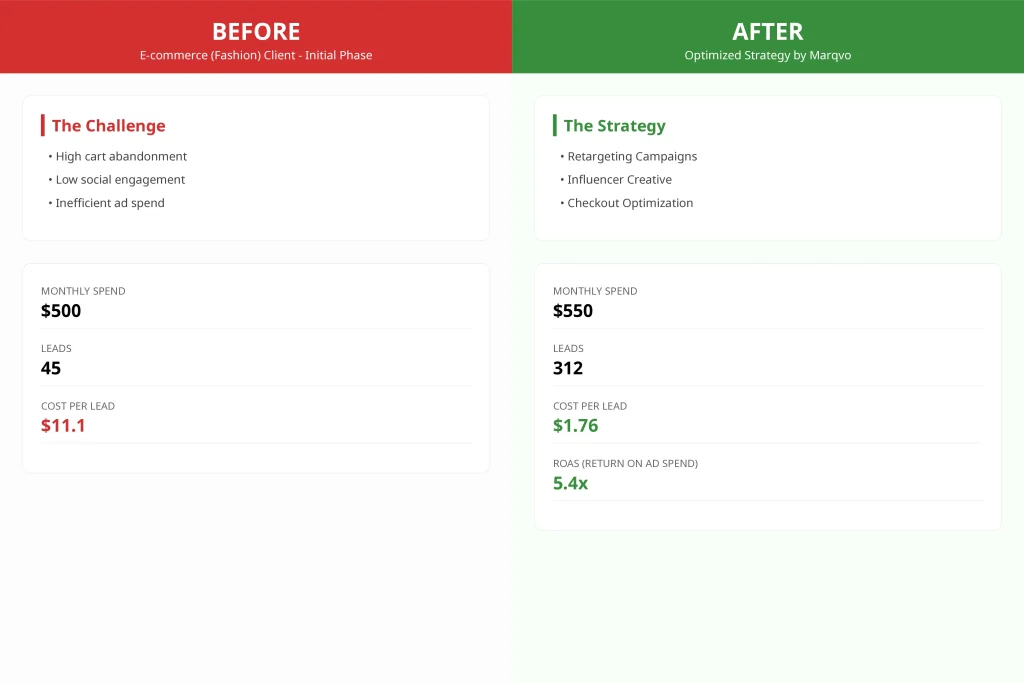1024x683 pixels.
Task: Click the red $11.1 cost per lead
Action: click(x=63, y=426)
